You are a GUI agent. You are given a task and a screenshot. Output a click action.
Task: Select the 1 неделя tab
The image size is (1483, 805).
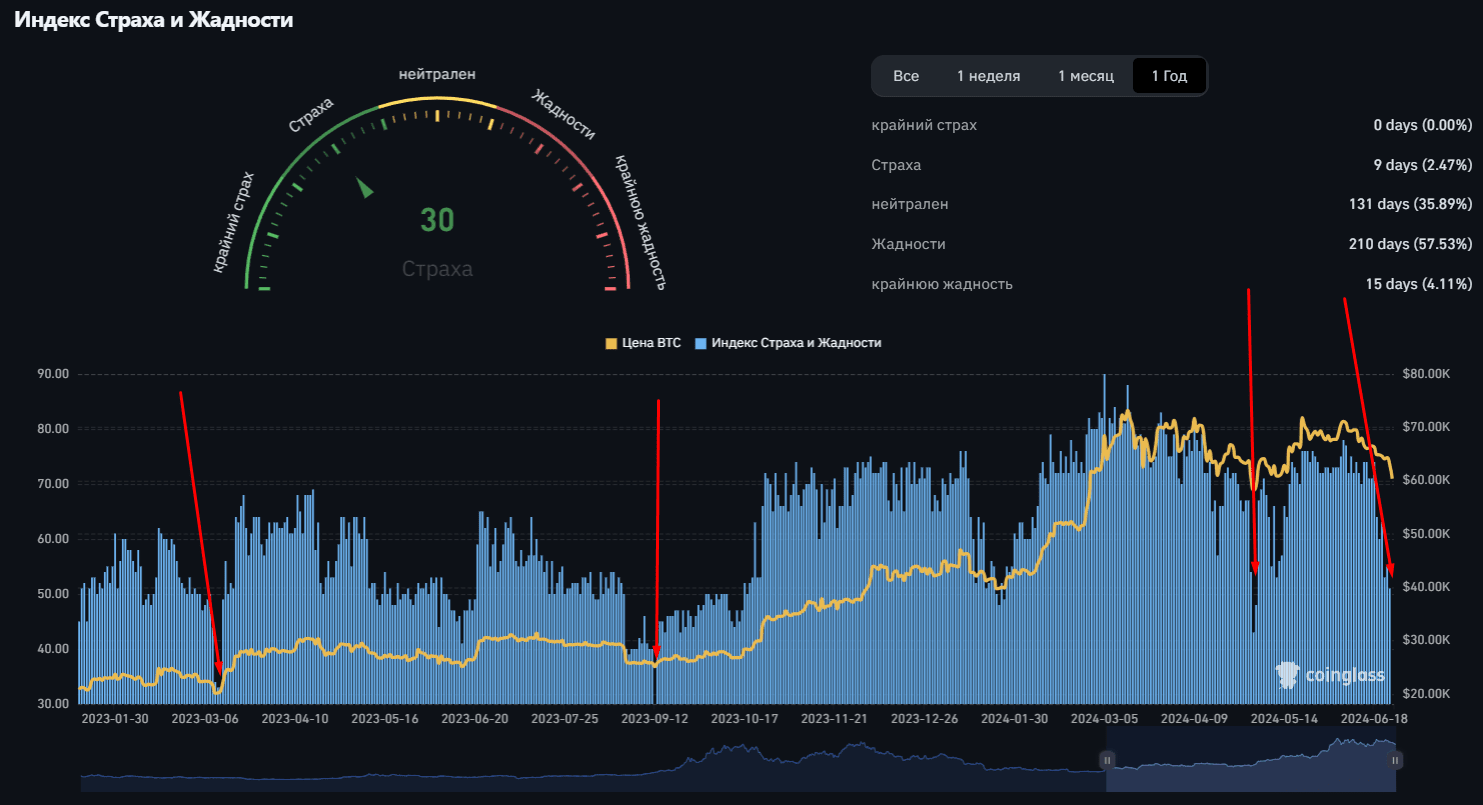[x=988, y=76]
